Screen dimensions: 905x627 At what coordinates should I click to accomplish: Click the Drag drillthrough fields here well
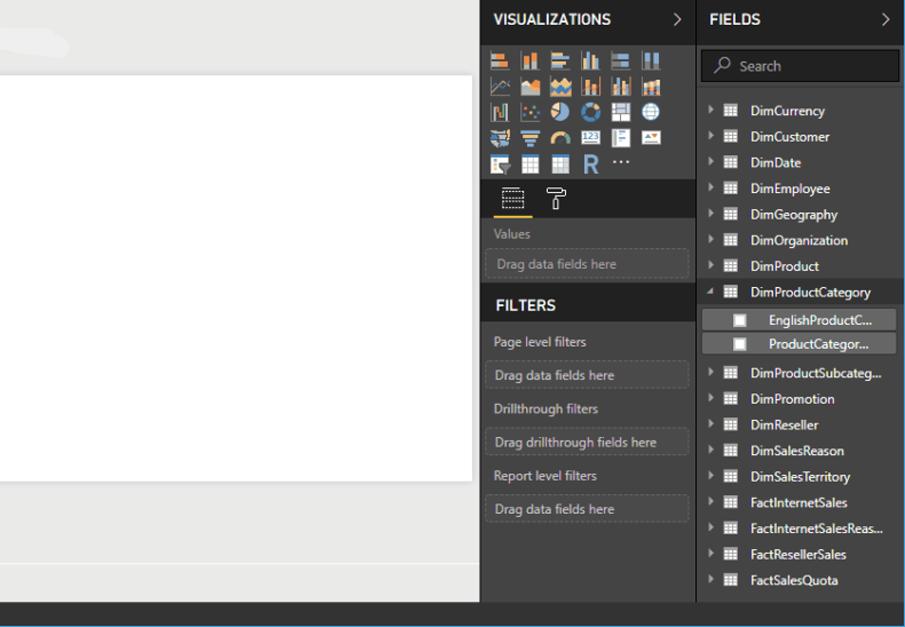pos(587,442)
